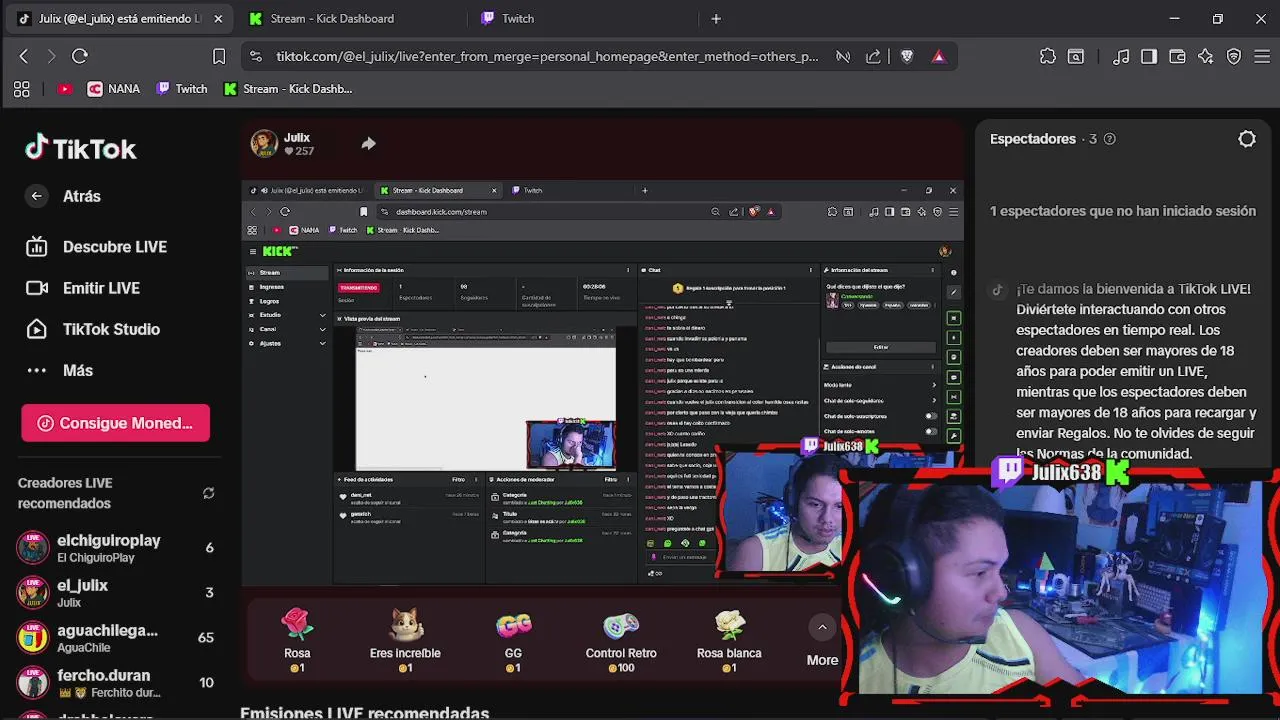This screenshot has height=720, width=1280.
Task: Click the 'Creadores LIVE recomendados' heading
Action: [x=65, y=493]
